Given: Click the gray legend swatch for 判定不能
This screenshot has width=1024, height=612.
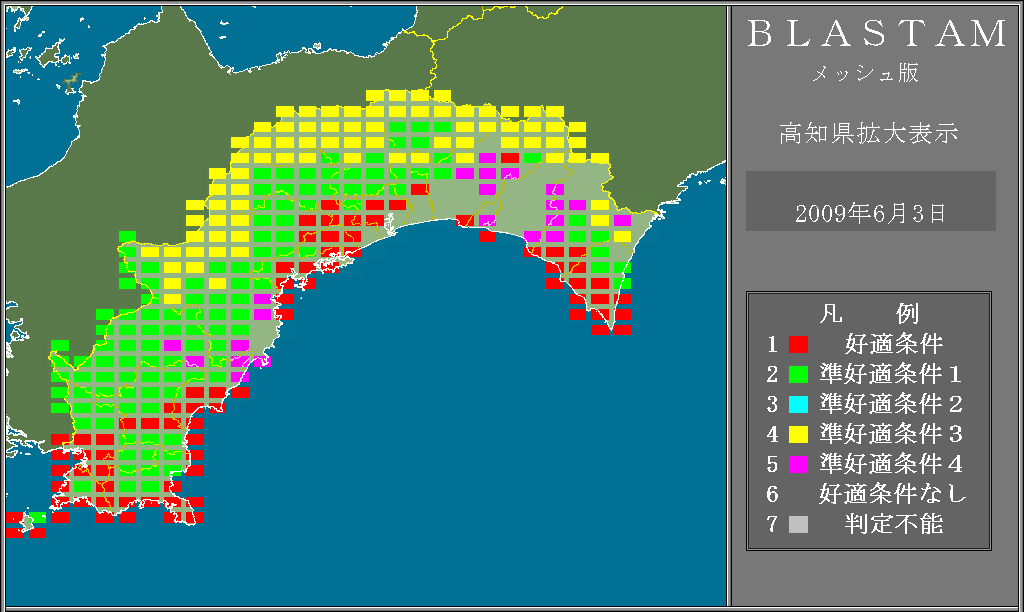Looking at the screenshot, I should (798, 524).
